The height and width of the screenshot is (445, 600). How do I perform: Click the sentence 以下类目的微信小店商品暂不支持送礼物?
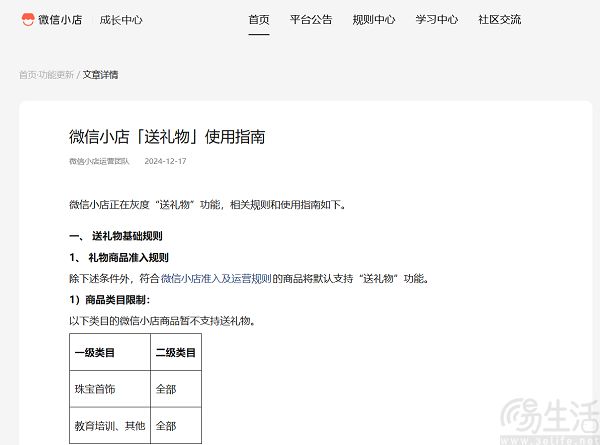[x=162, y=320]
